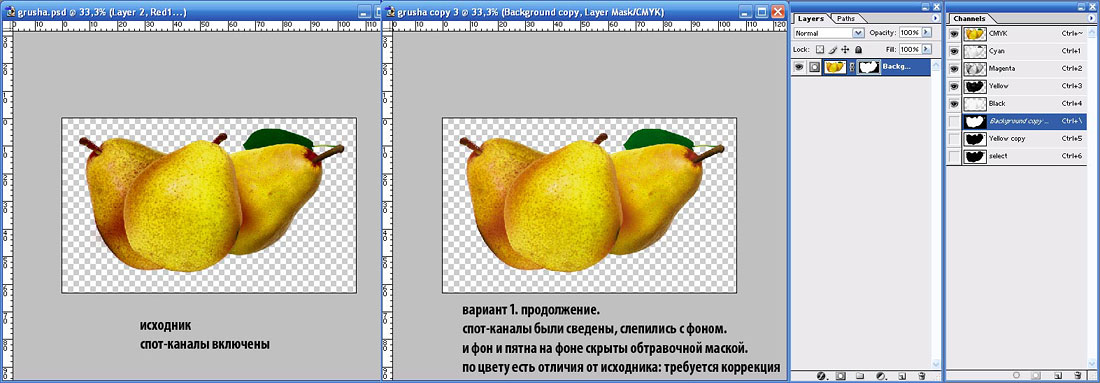Switch to the Paths tab

(846, 19)
